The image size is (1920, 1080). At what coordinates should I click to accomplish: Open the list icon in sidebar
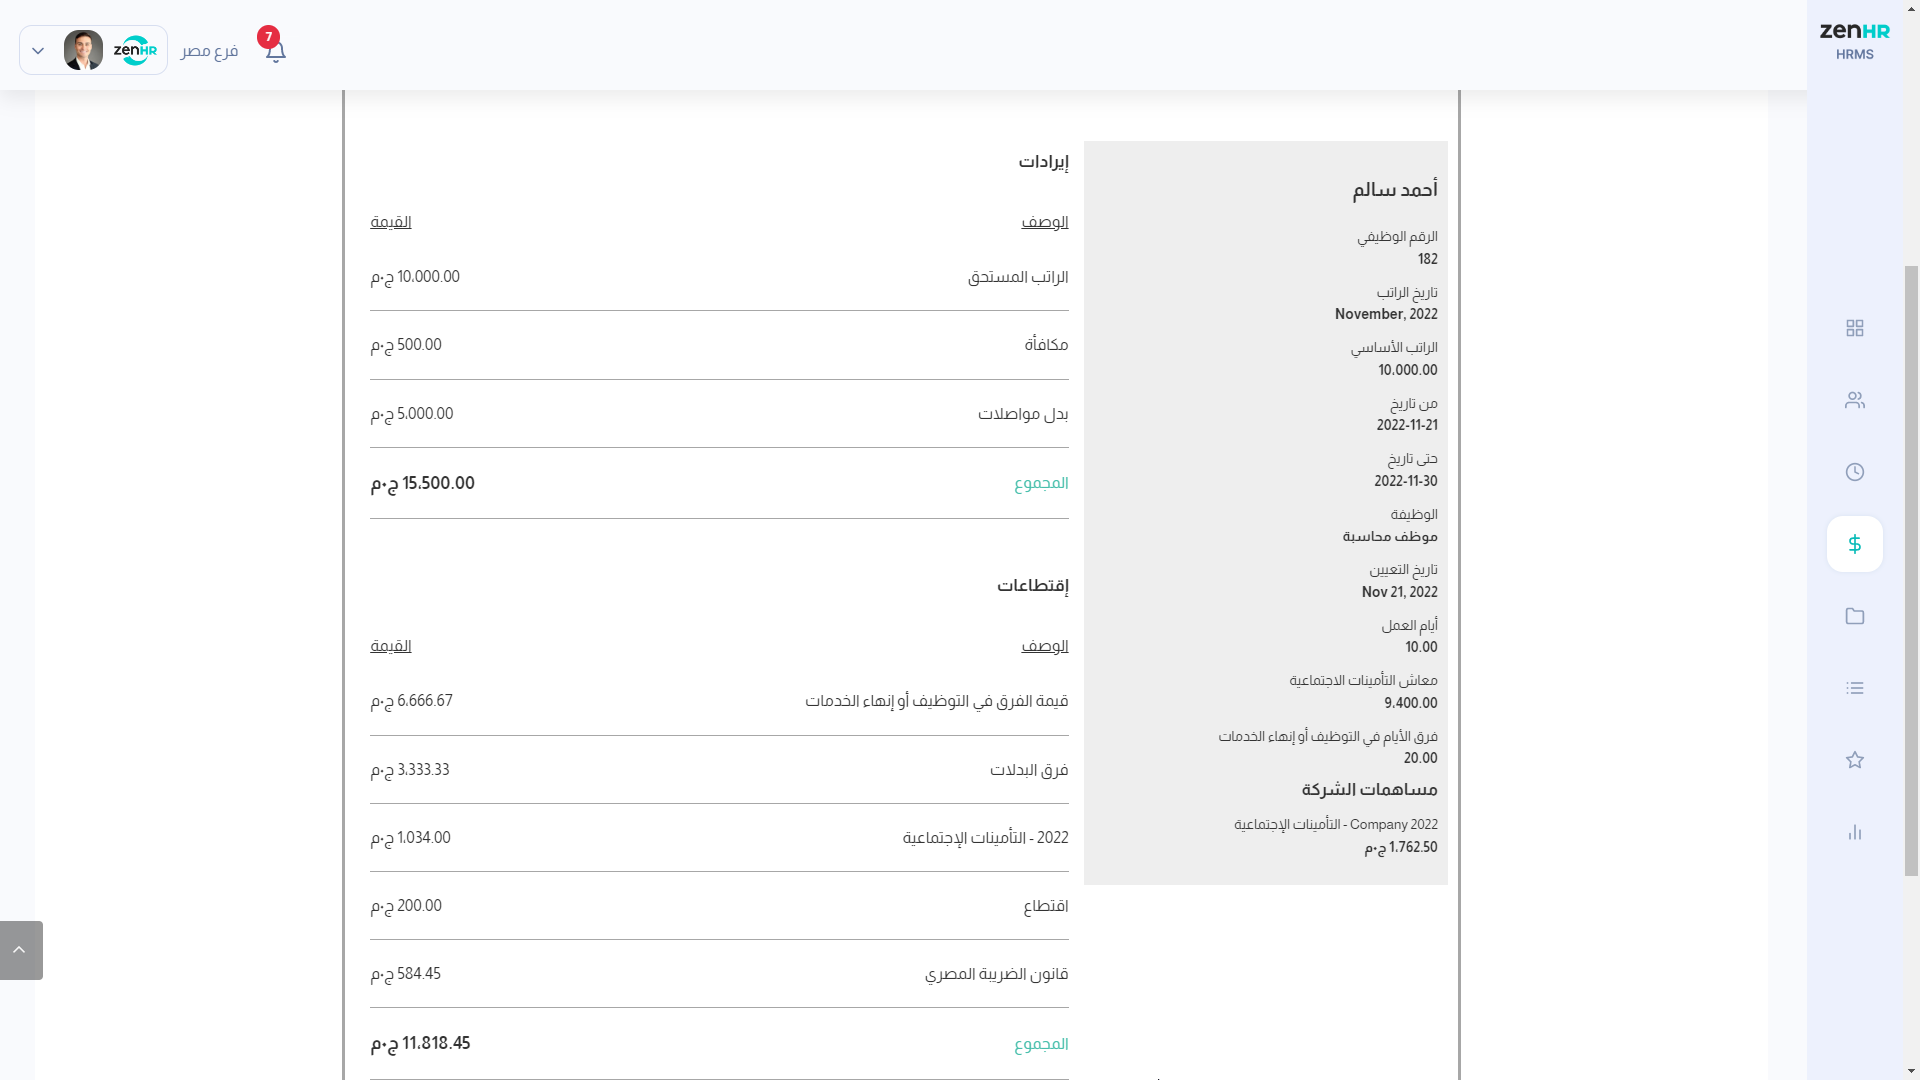[x=1854, y=688]
